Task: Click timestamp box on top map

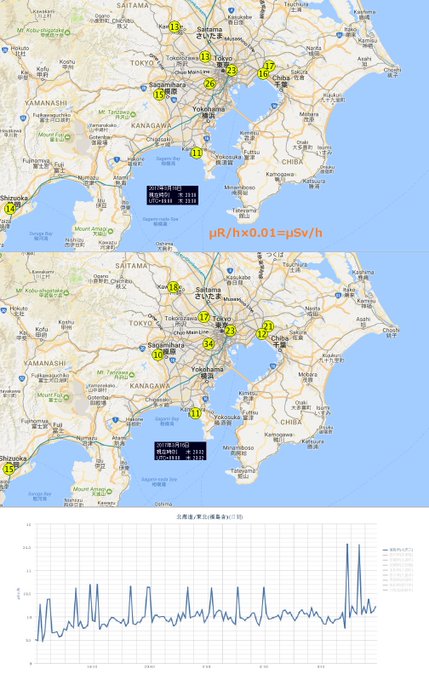Action: coord(172,195)
